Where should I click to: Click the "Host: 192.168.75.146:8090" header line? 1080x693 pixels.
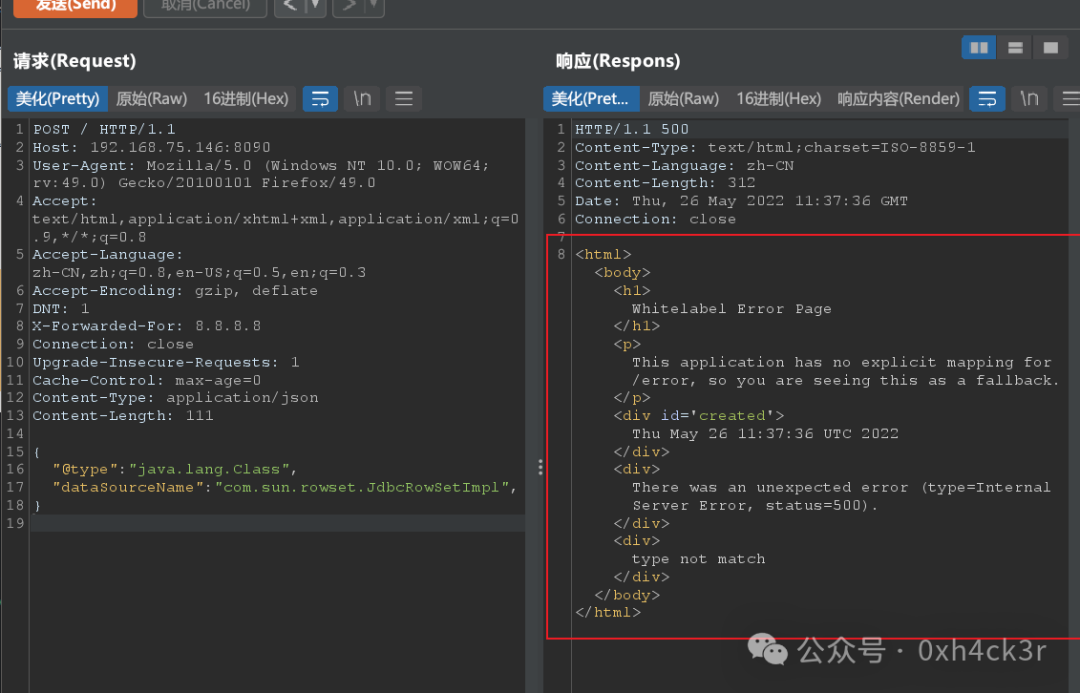point(152,147)
